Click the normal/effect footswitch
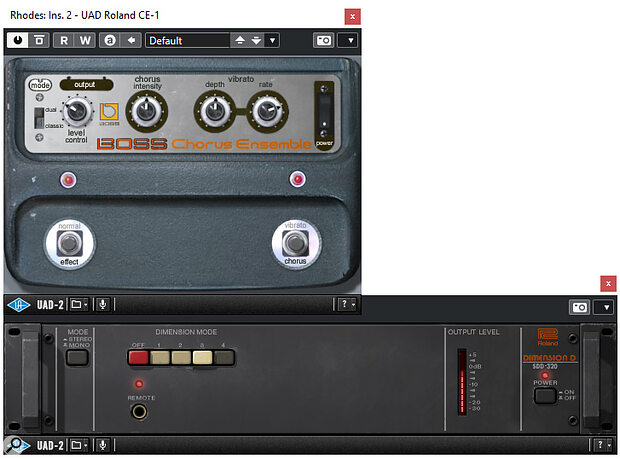The image size is (620, 459). click(x=70, y=244)
